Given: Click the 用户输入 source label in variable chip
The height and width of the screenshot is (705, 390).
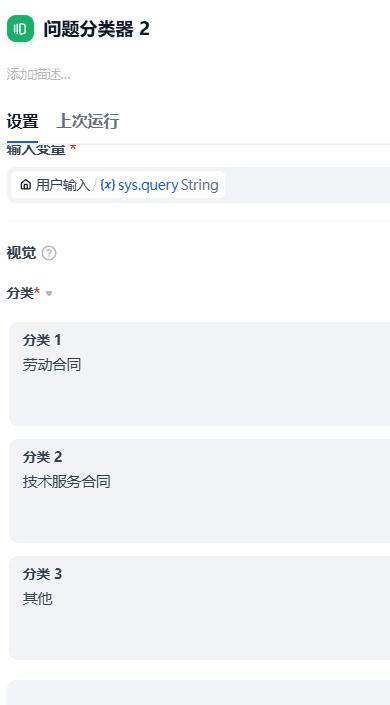Looking at the screenshot, I should point(63,185).
